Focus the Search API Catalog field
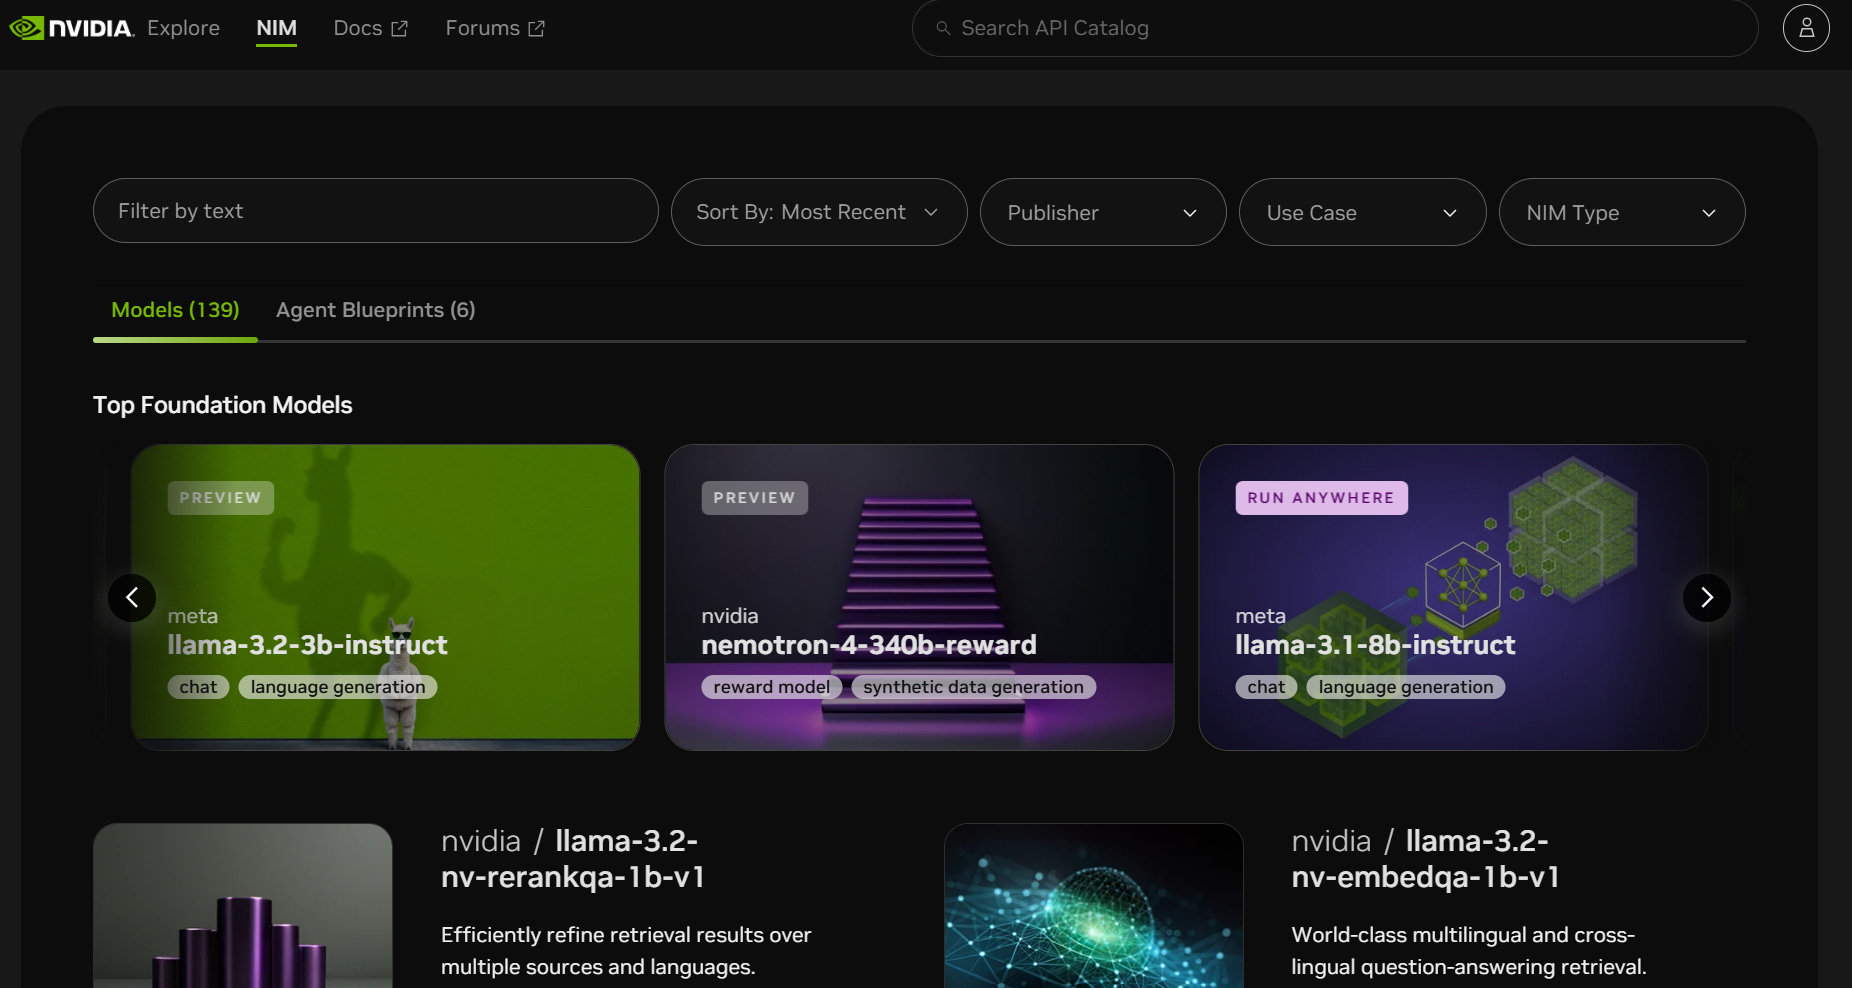The height and width of the screenshot is (988, 1852). pyautogui.click(x=1335, y=28)
